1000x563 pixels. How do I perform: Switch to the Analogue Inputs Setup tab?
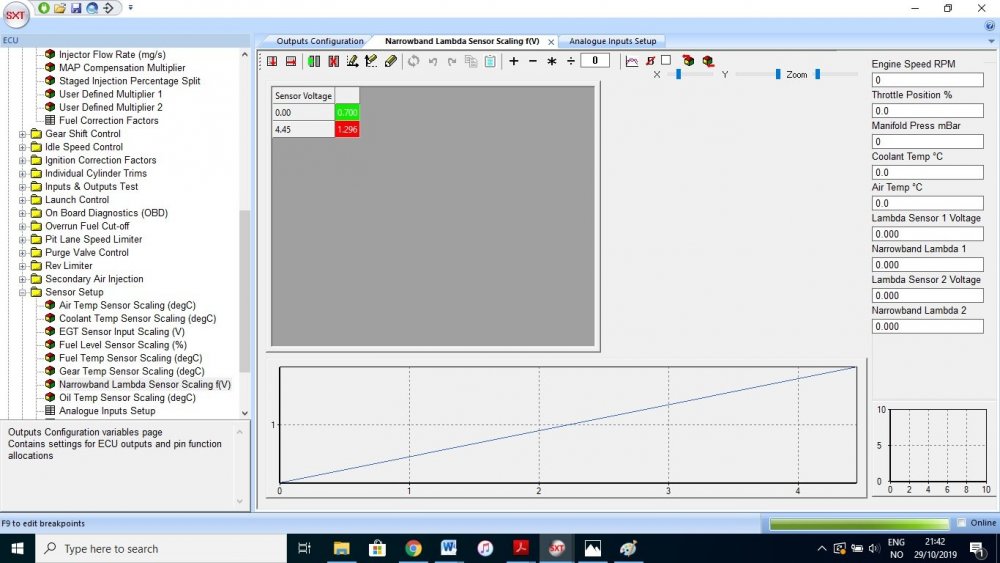pos(612,41)
